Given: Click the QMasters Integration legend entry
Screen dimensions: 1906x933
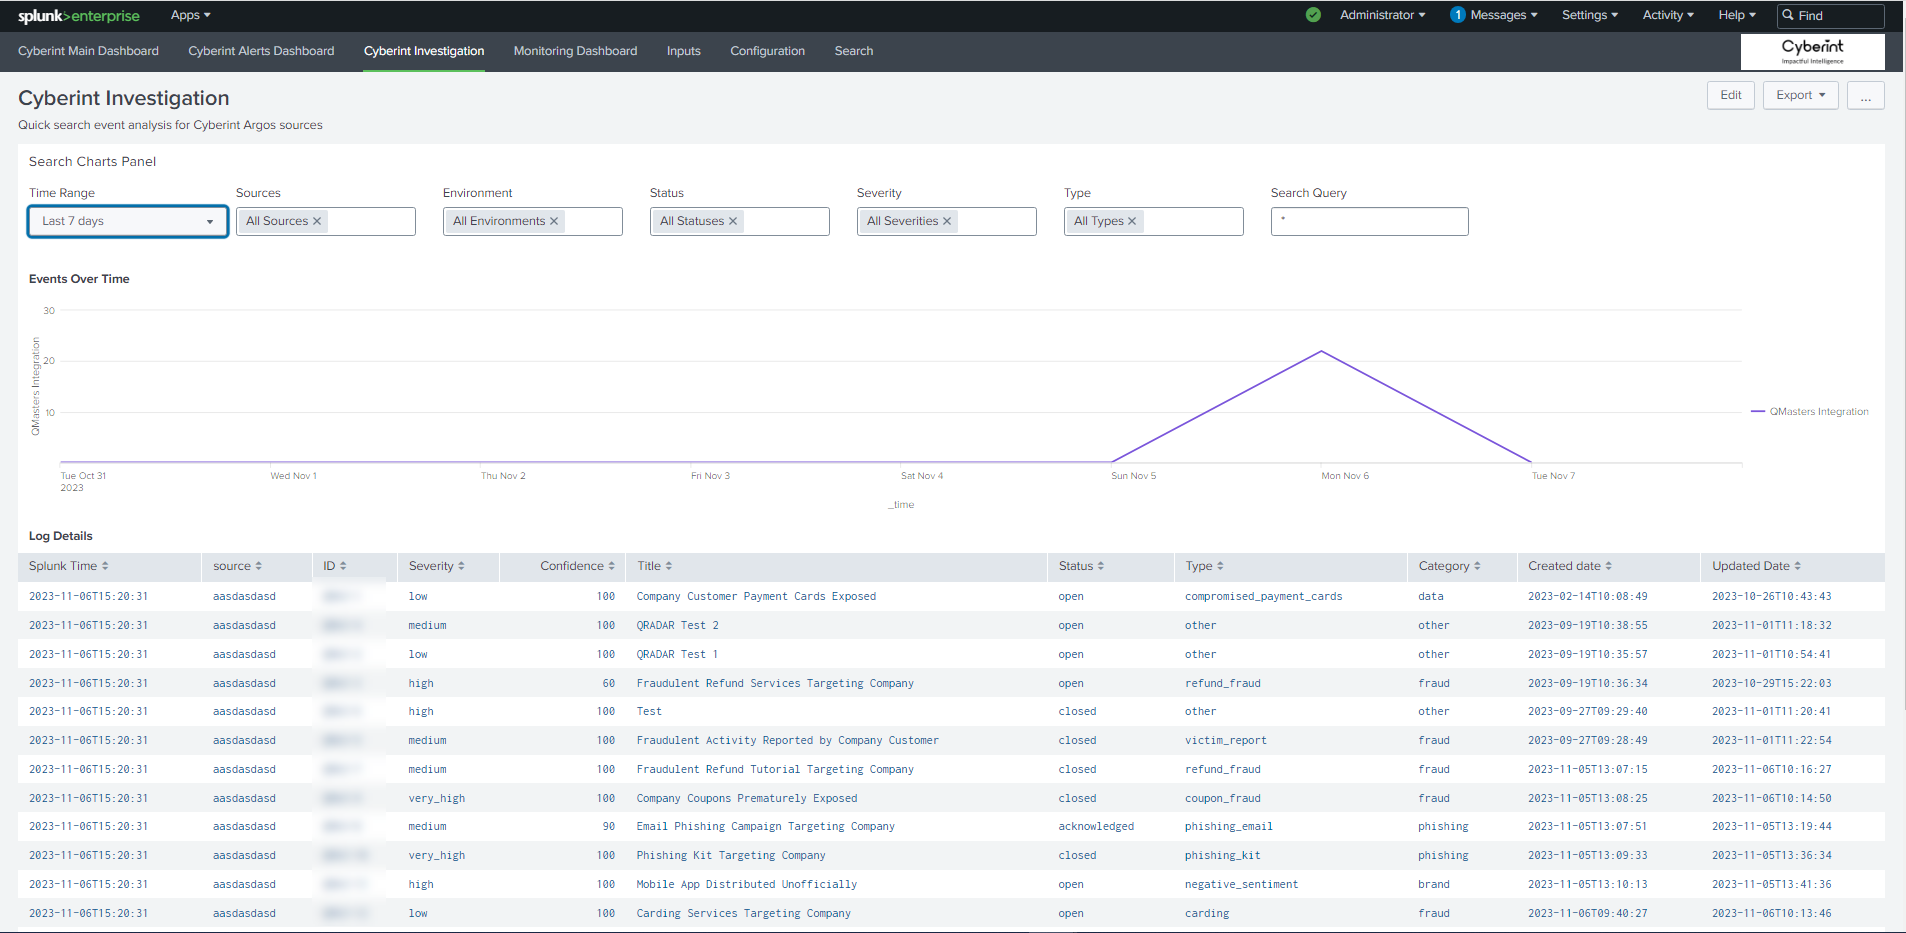Looking at the screenshot, I should 1809,412.
